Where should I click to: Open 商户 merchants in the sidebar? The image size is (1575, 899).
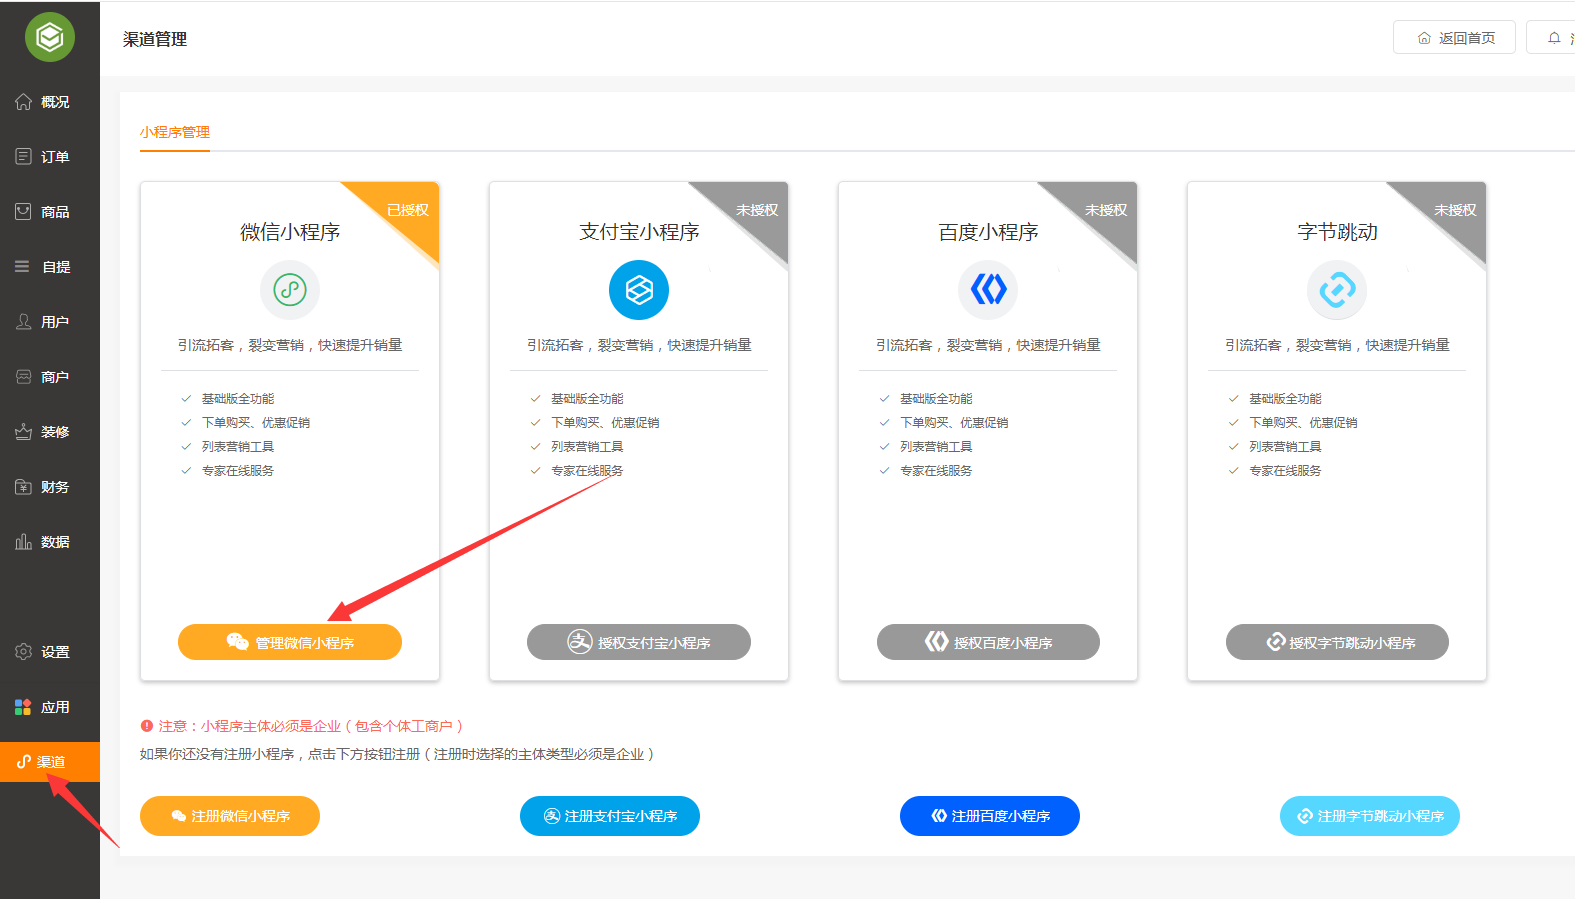[42, 377]
